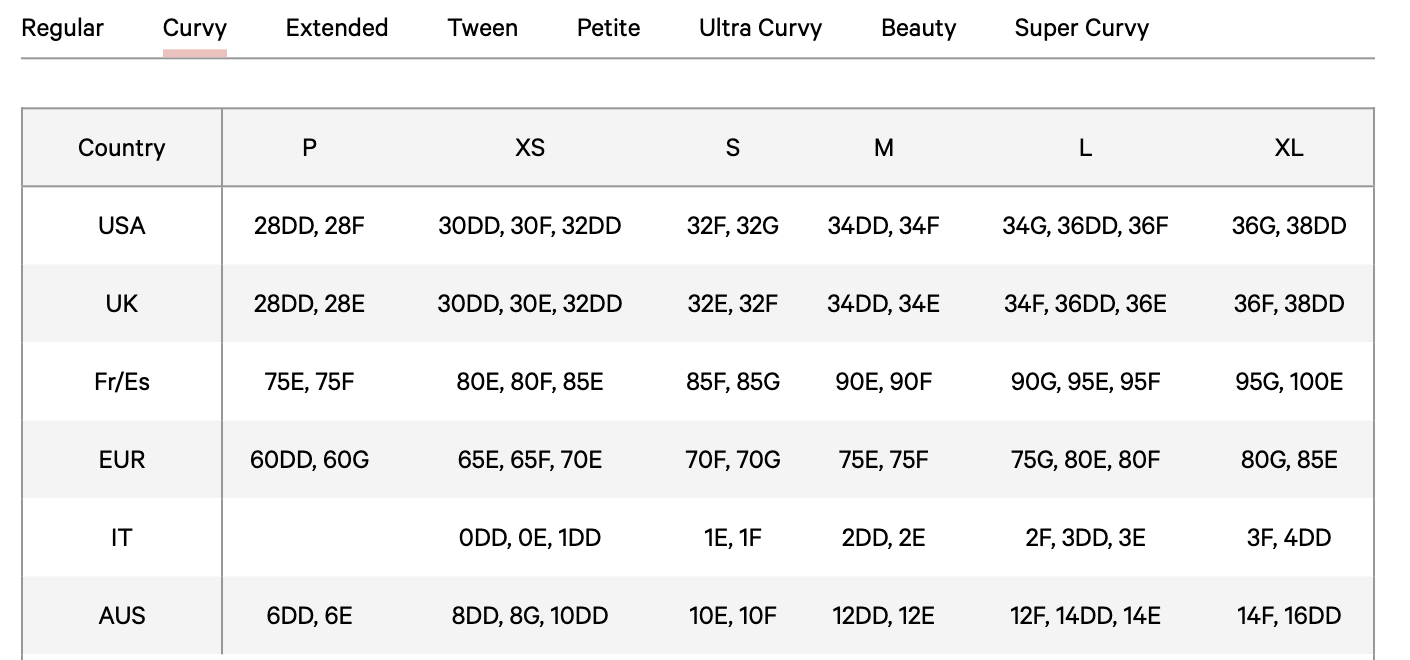This screenshot has height=660, width=1410.
Task: Select the XL column header
Action: [1289, 148]
